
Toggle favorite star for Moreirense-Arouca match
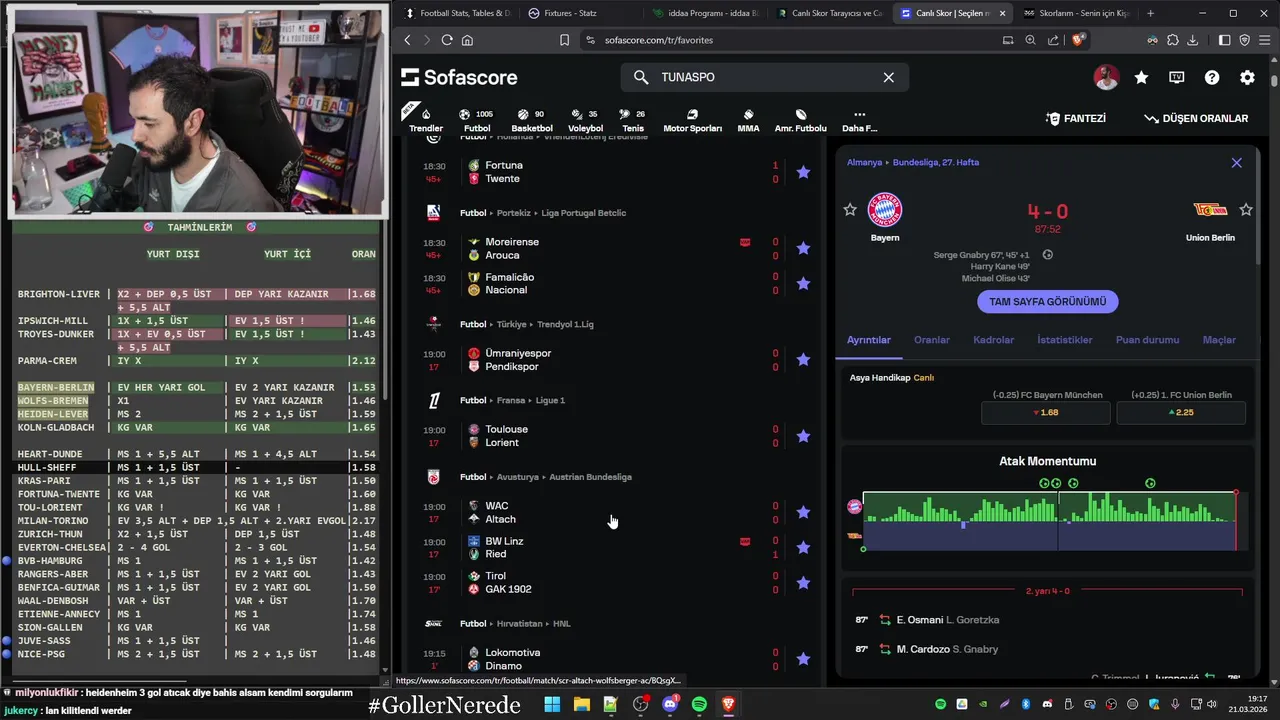(x=803, y=248)
